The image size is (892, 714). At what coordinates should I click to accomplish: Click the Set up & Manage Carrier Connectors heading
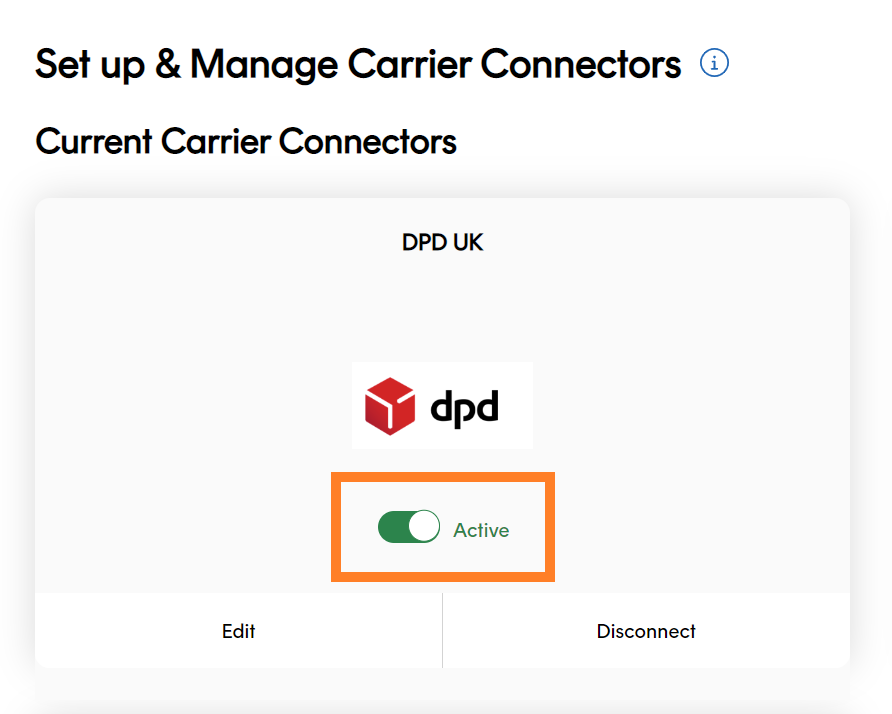coord(358,64)
